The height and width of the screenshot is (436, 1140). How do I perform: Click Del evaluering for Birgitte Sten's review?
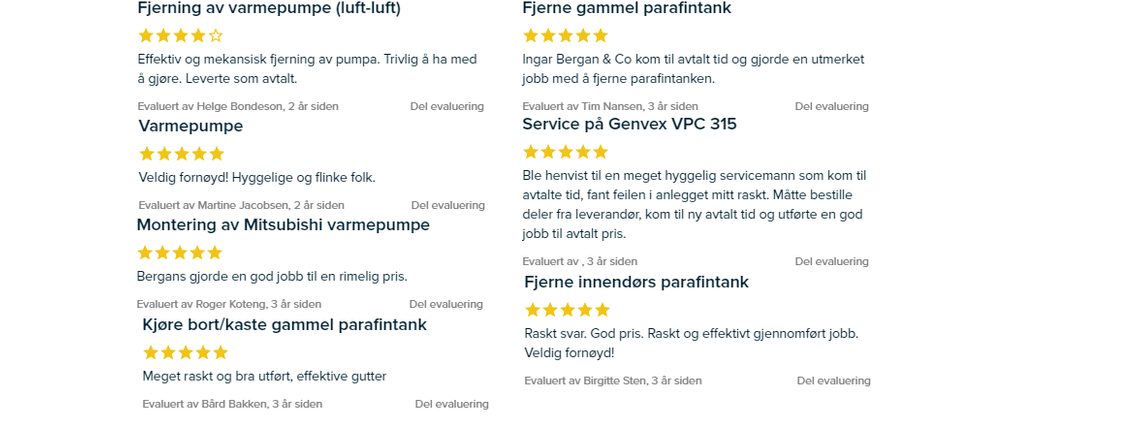(833, 380)
